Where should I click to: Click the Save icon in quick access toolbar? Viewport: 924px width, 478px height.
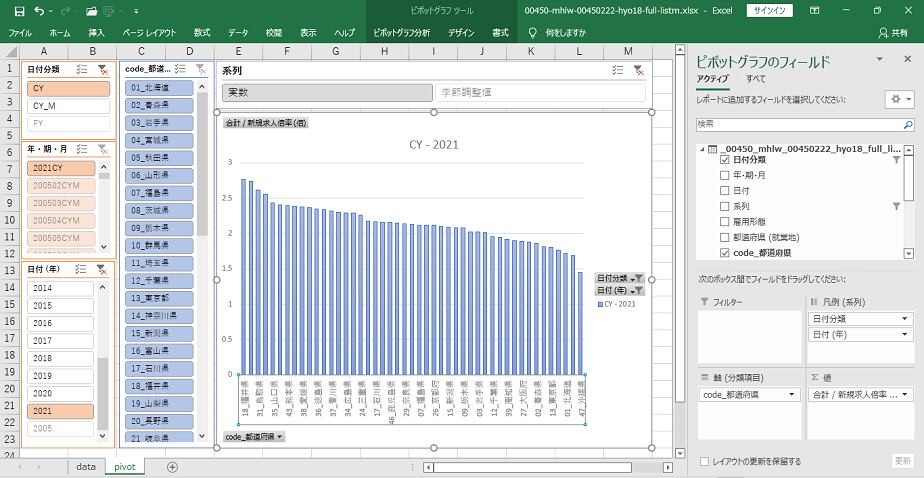tap(19, 11)
